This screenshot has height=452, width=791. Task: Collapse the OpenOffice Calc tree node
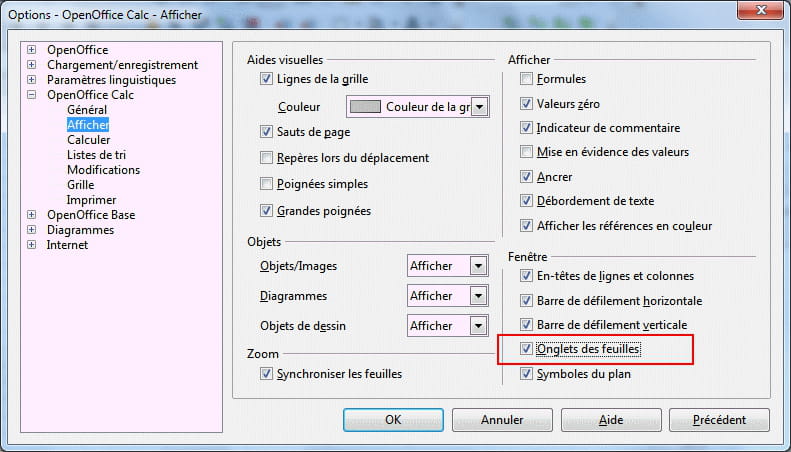(32, 95)
